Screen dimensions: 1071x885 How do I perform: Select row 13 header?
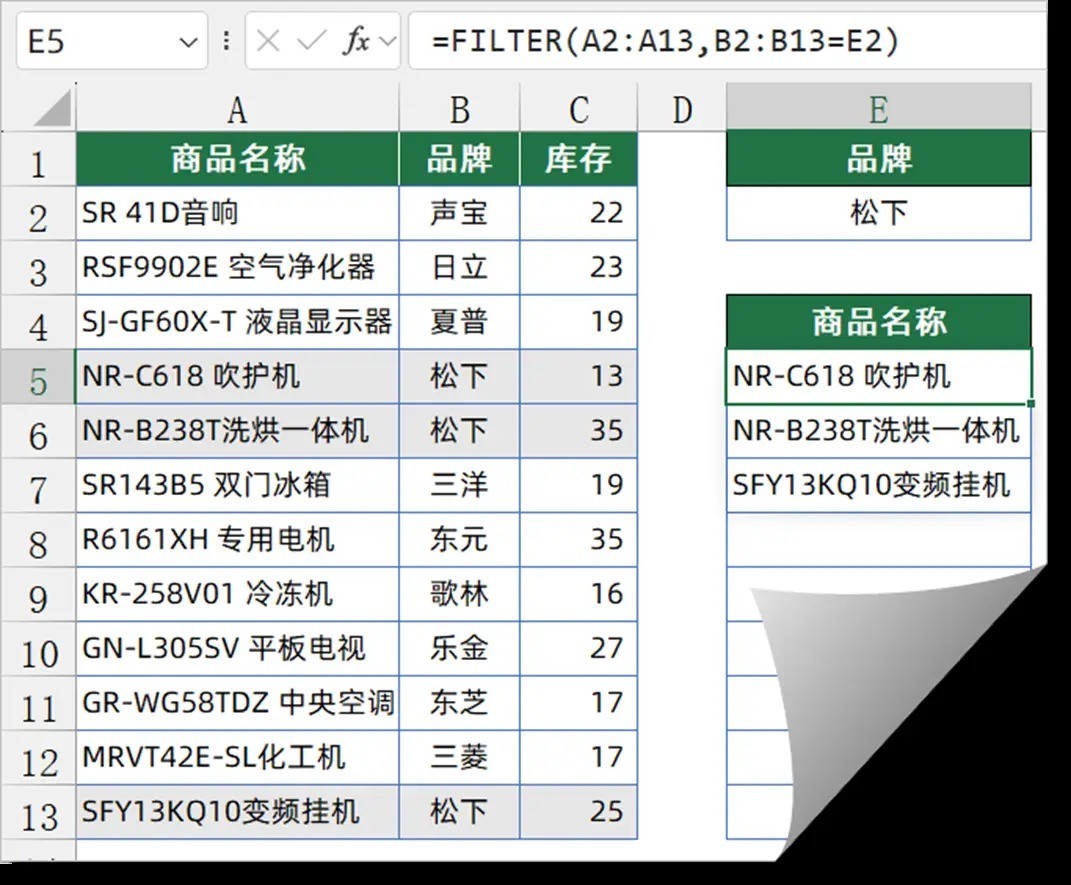point(38,813)
